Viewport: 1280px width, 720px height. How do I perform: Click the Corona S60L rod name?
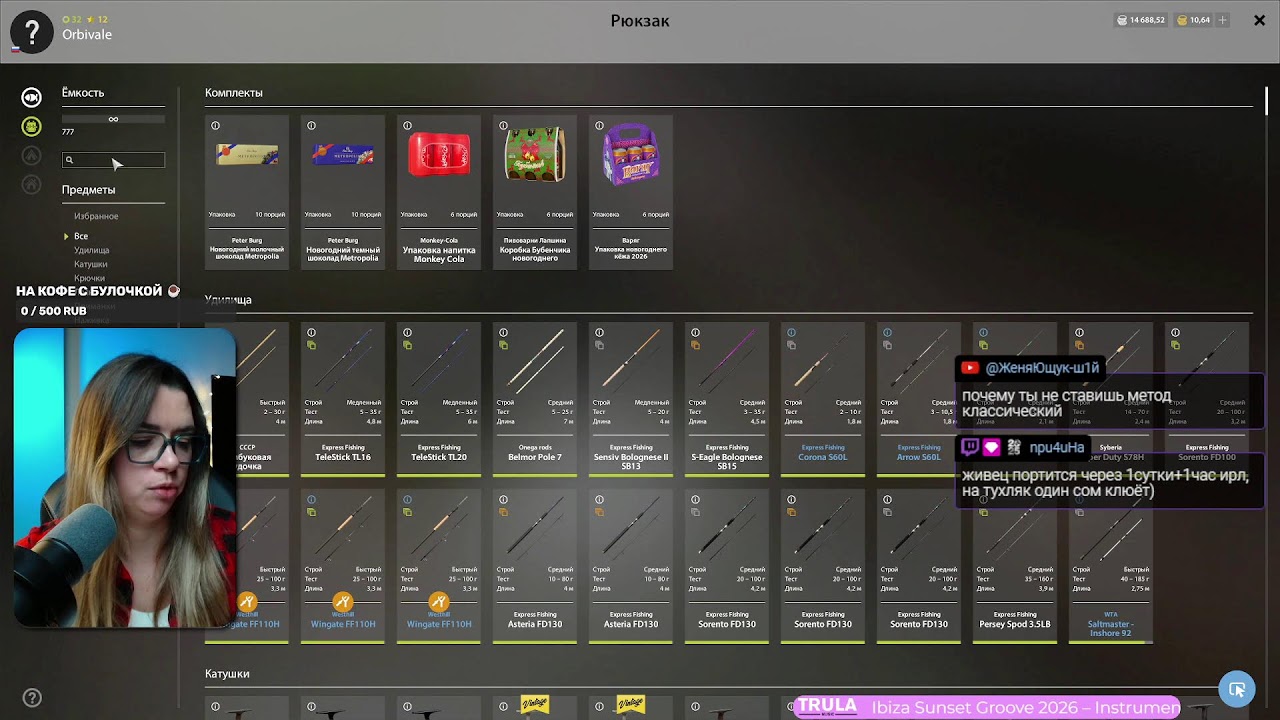(x=823, y=457)
